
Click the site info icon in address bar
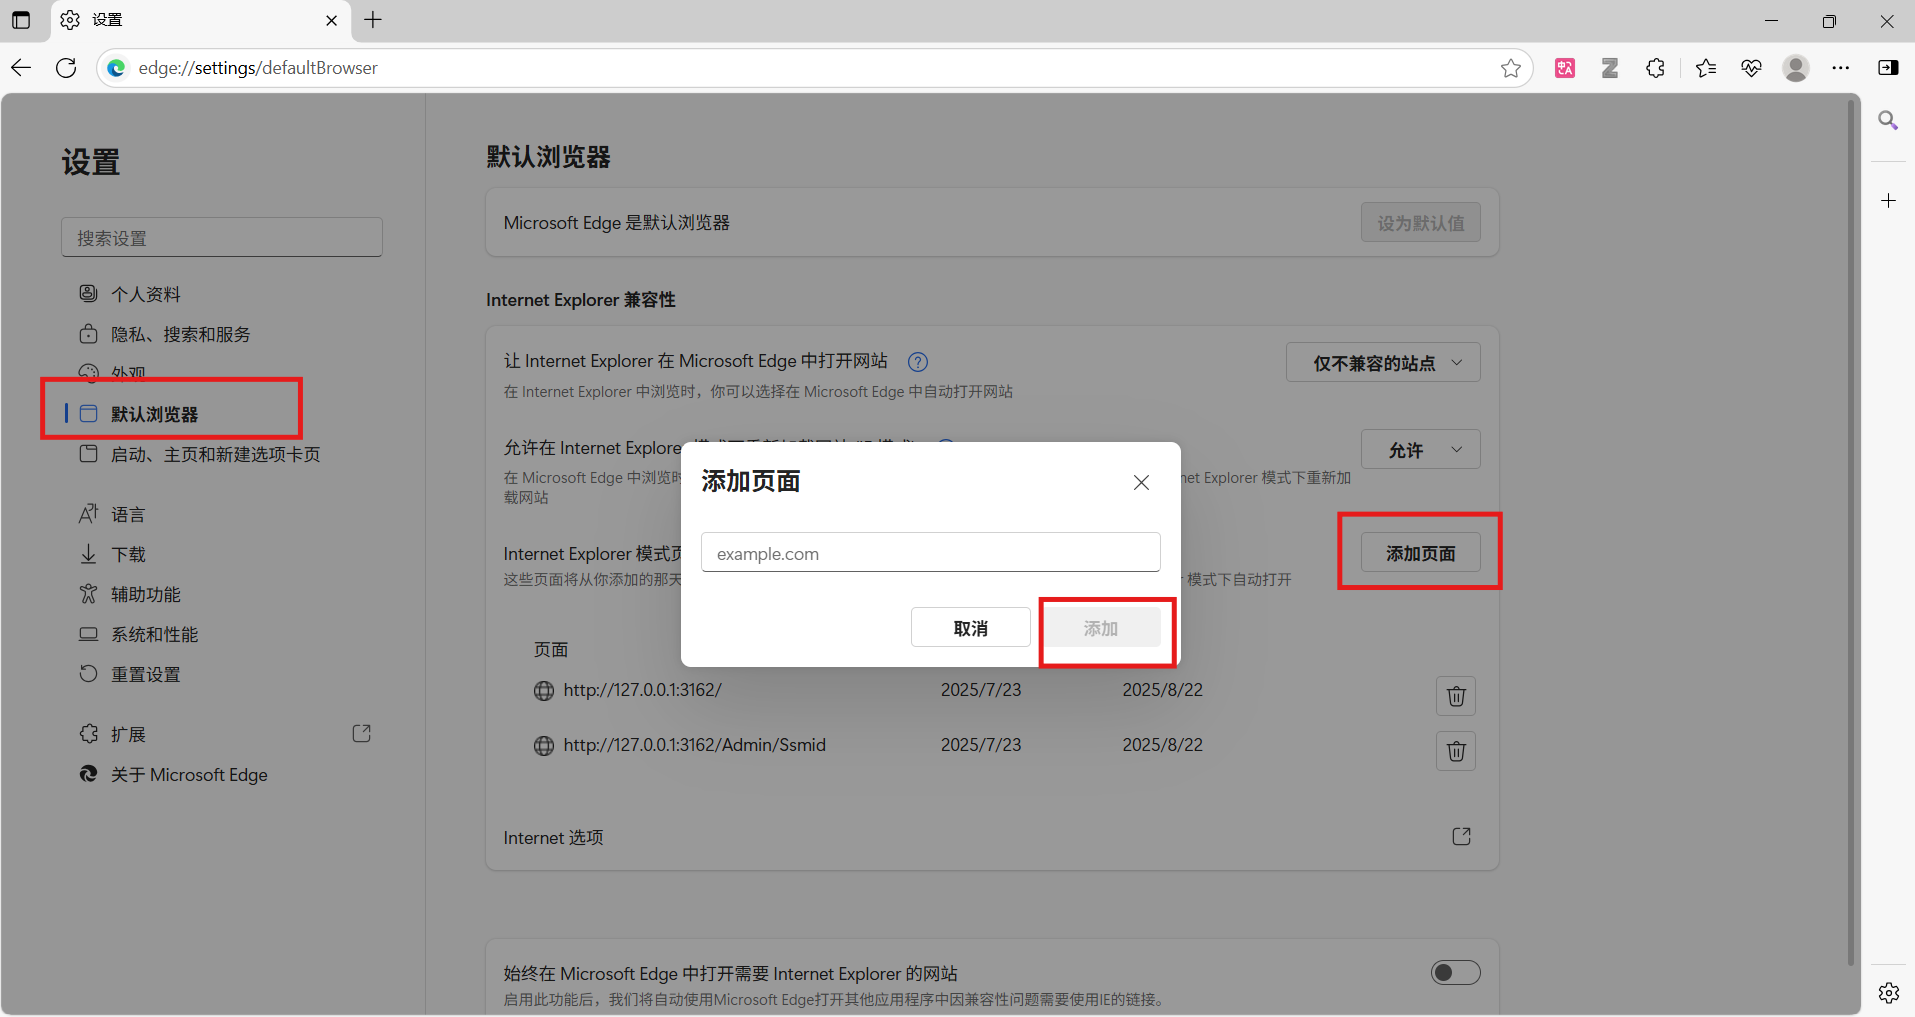click(x=117, y=68)
